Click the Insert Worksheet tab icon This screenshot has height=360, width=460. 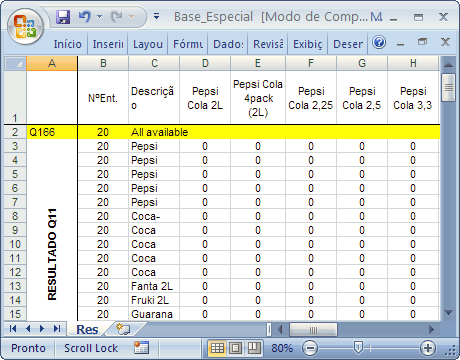123,329
